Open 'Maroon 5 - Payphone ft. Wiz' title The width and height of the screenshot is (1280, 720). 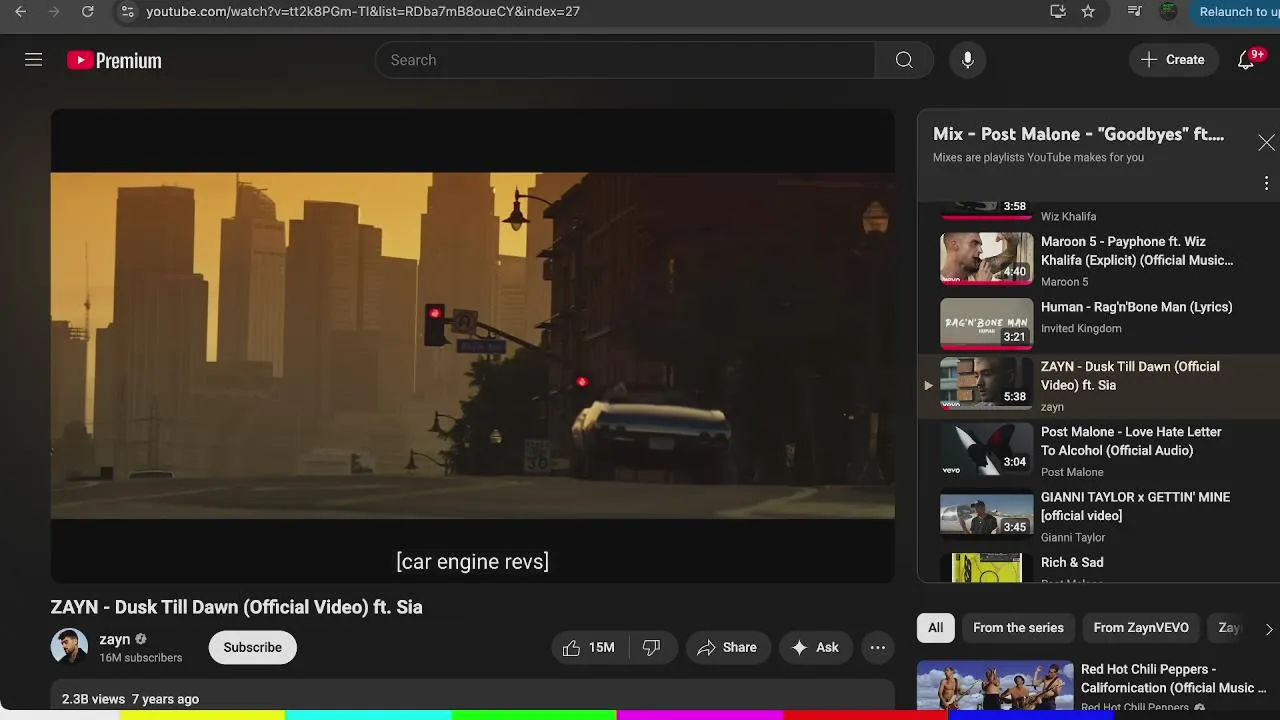pyautogui.click(x=1137, y=251)
